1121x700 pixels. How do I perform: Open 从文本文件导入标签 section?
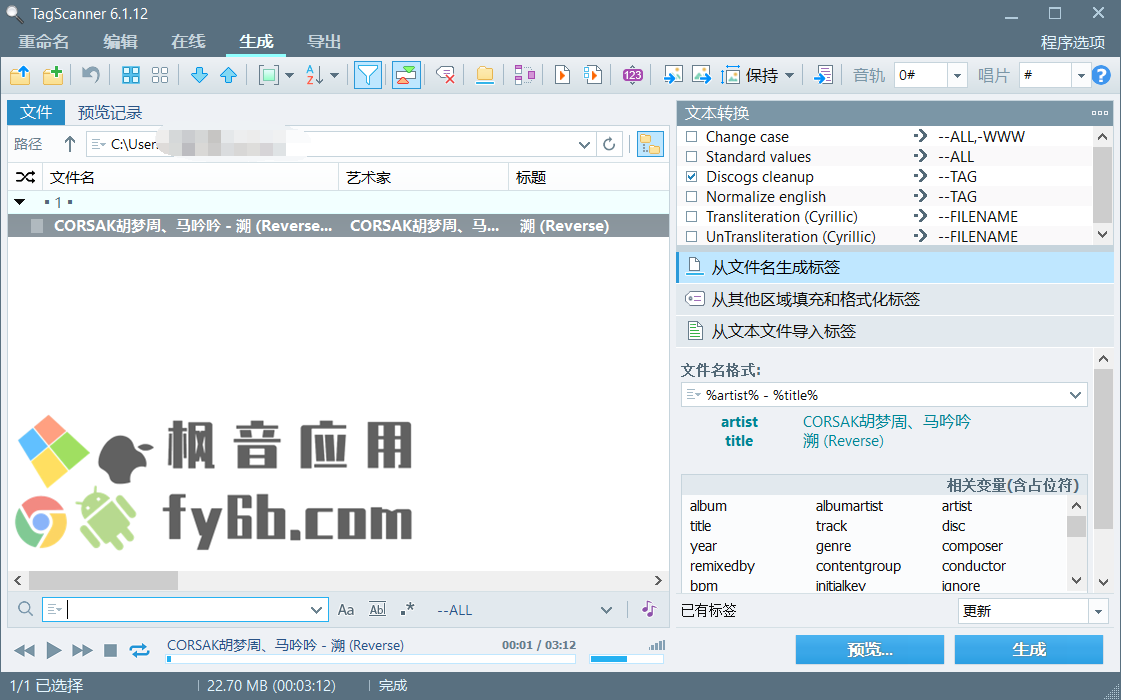click(895, 331)
